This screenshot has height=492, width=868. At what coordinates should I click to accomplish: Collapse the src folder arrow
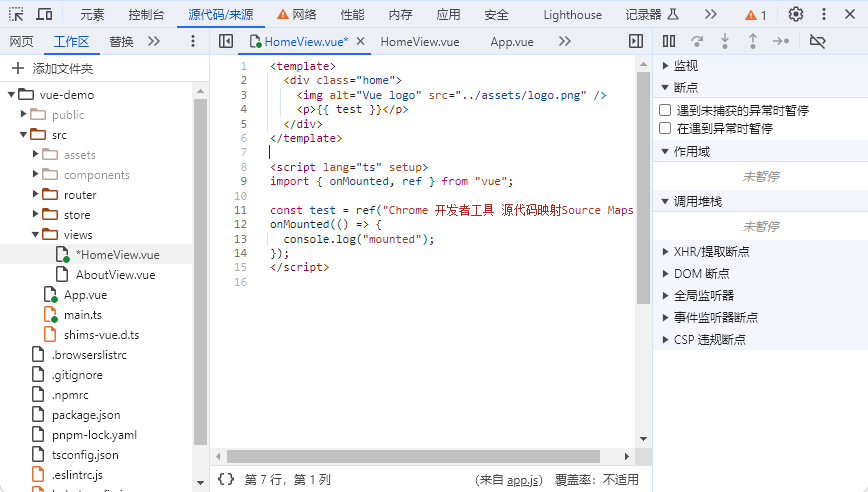pyautogui.click(x=23, y=134)
